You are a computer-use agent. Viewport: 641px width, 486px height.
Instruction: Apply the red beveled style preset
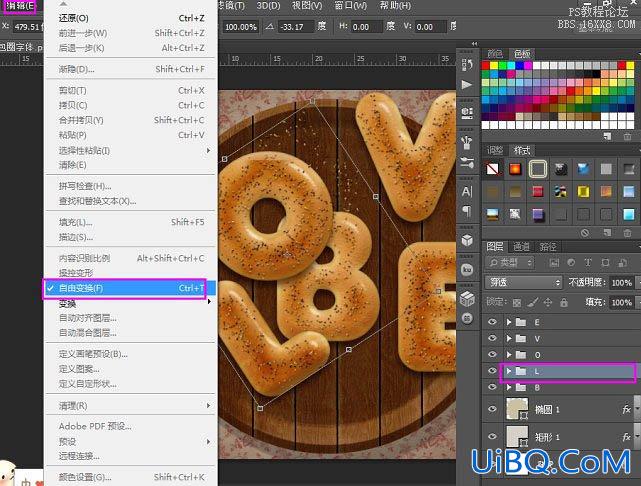(x=538, y=191)
